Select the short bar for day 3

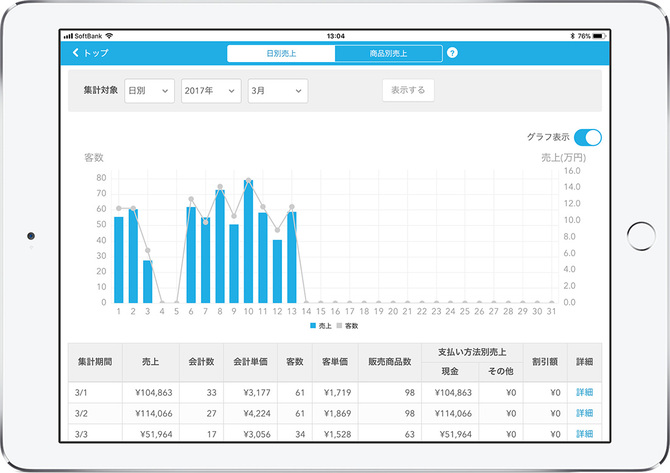click(147, 282)
